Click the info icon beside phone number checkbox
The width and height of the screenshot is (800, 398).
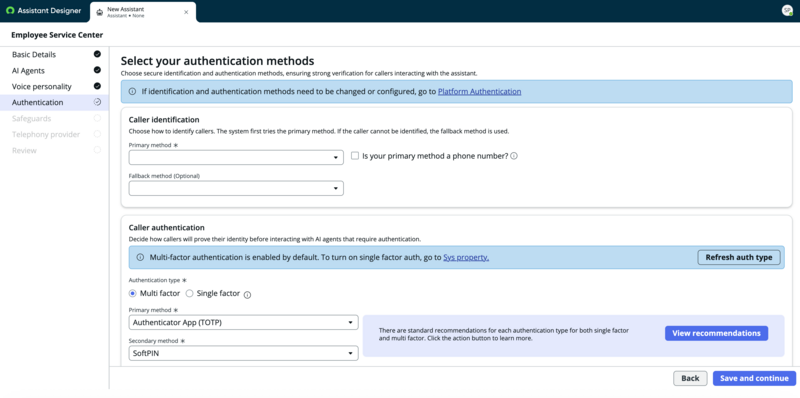point(514,156)
